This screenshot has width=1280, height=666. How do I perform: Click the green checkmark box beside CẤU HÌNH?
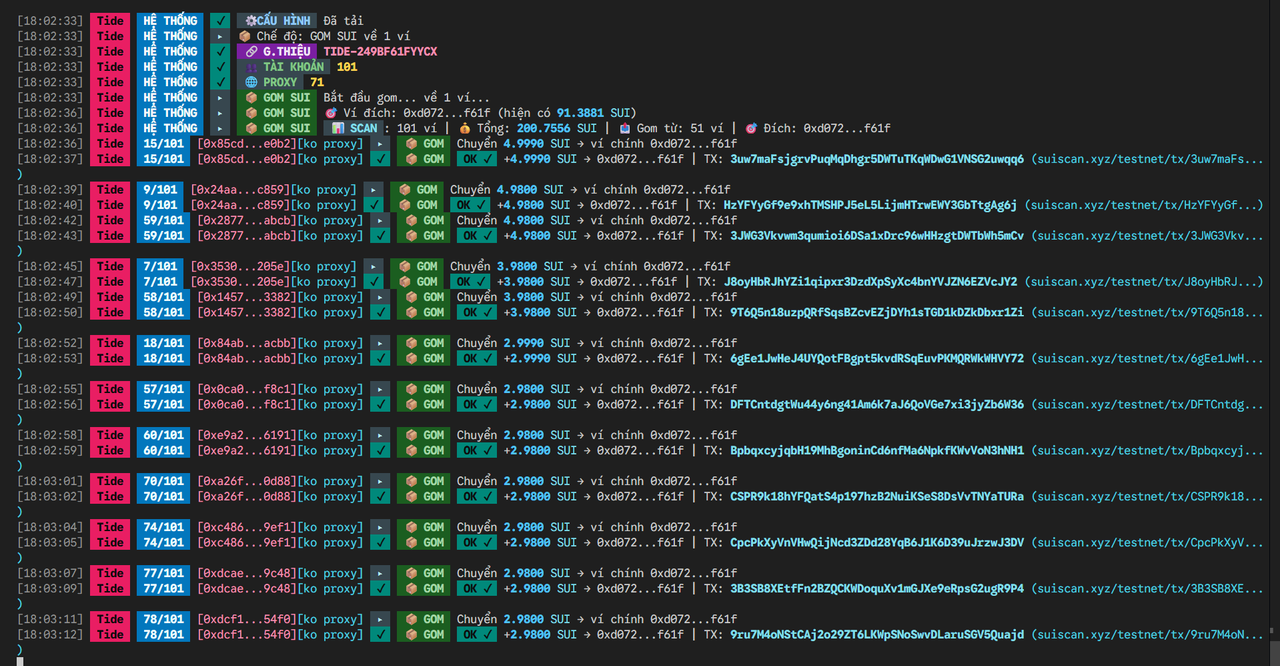pos(220,20)
